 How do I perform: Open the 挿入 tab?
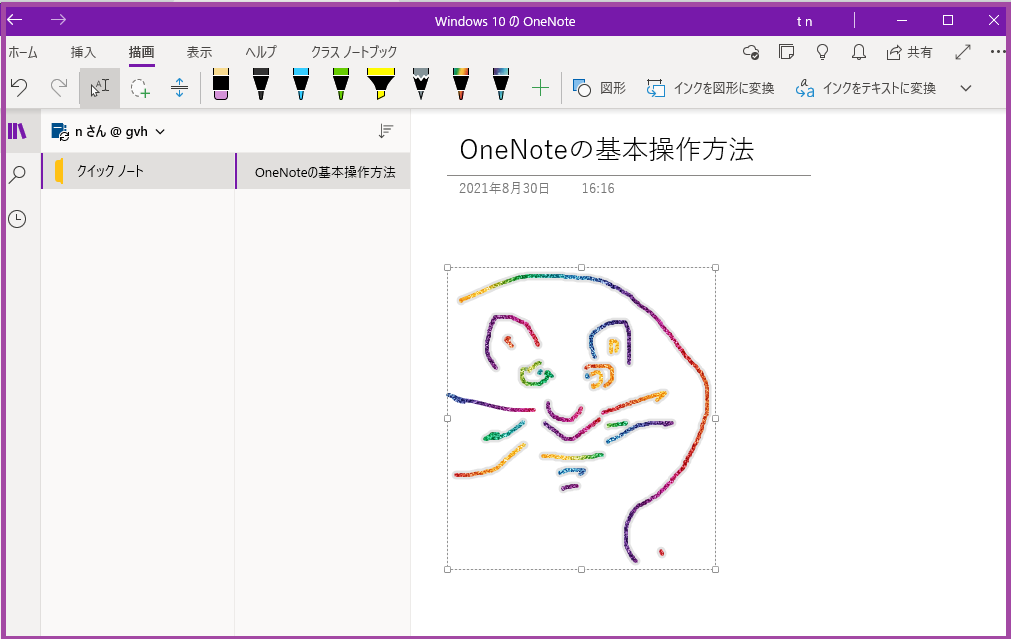click(83, 52)
